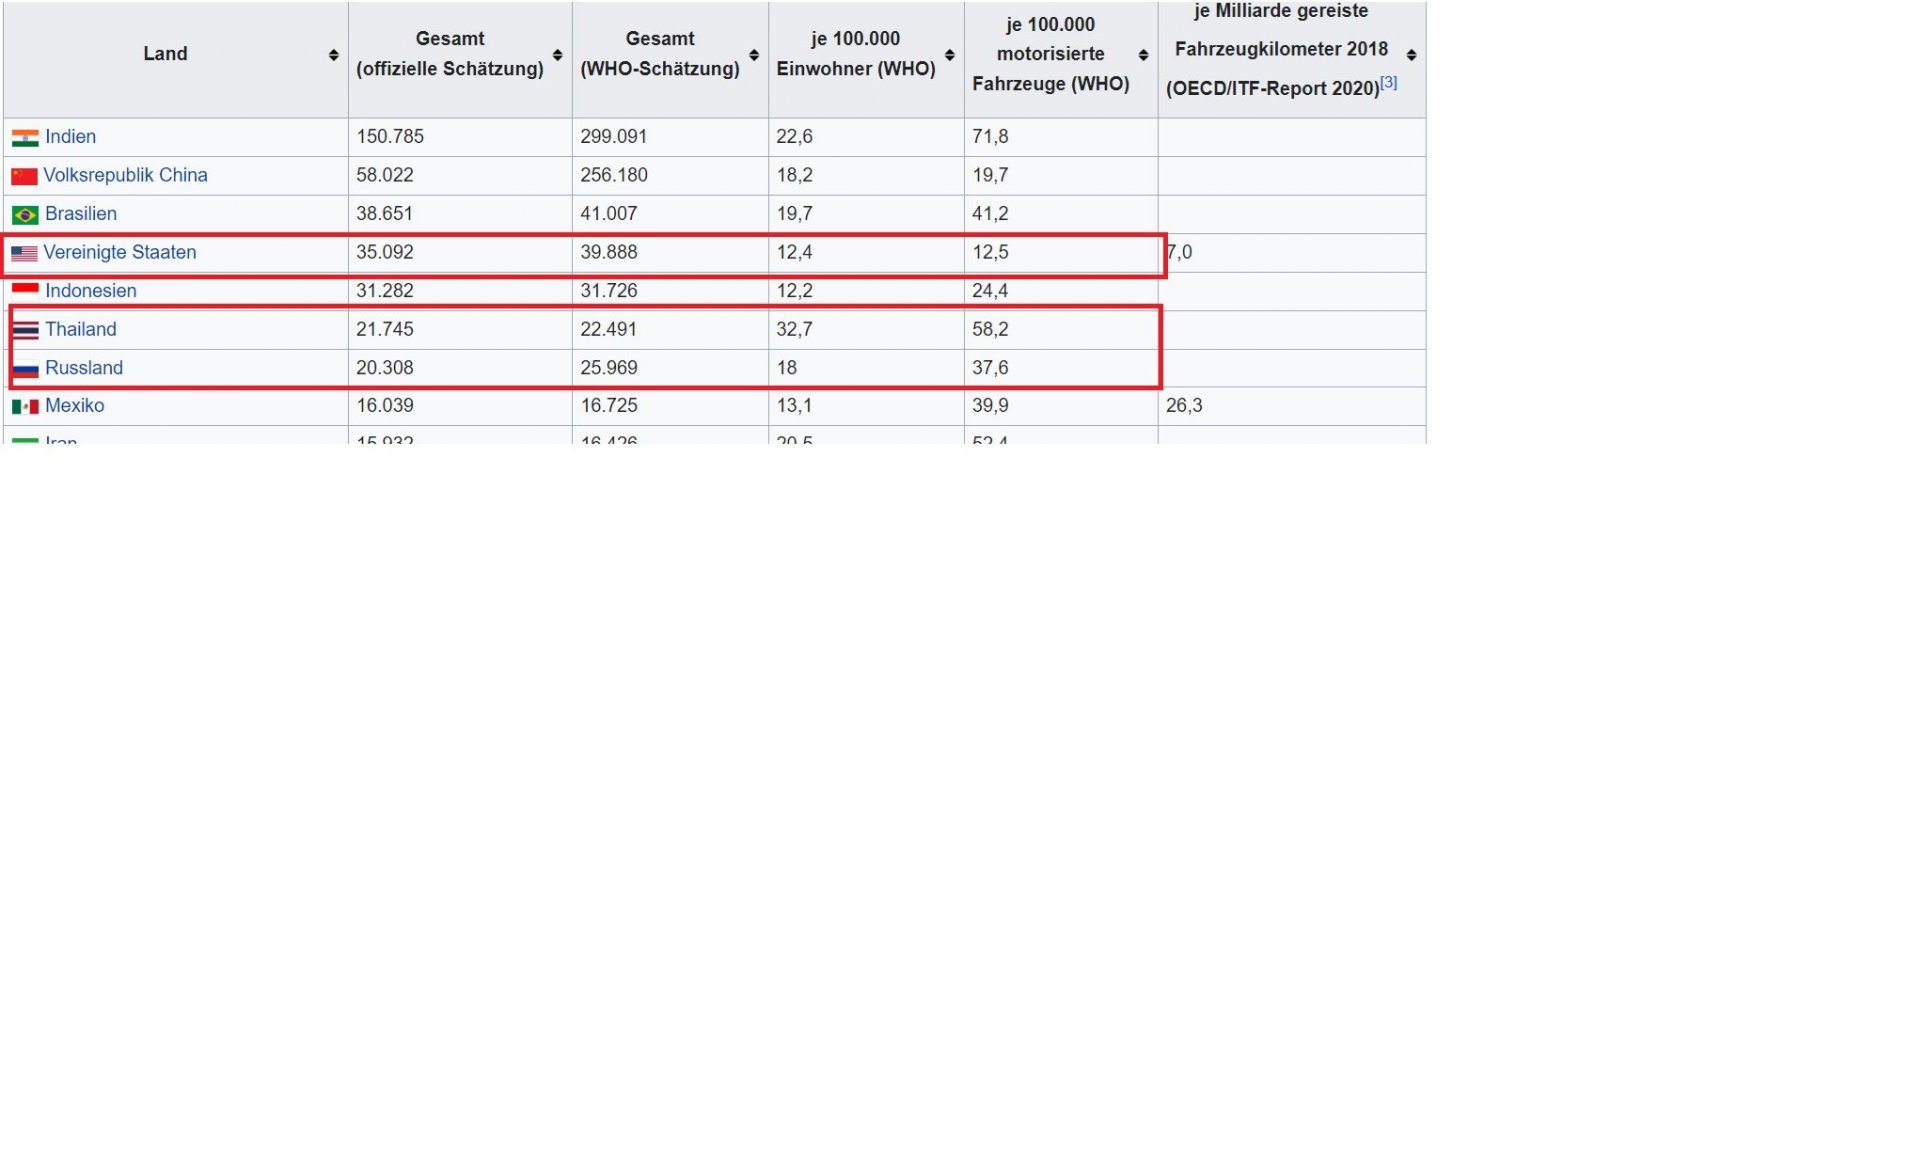Click the Brazil flag icon
The height and width of the screenshot is (1152, 1926).
25,215
